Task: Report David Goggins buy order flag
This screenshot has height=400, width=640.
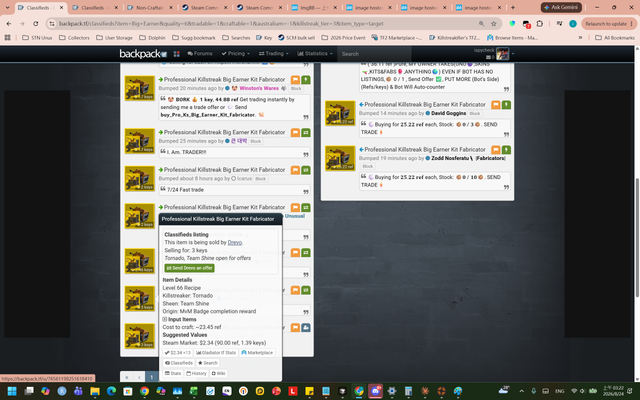Action: [496, 105]
